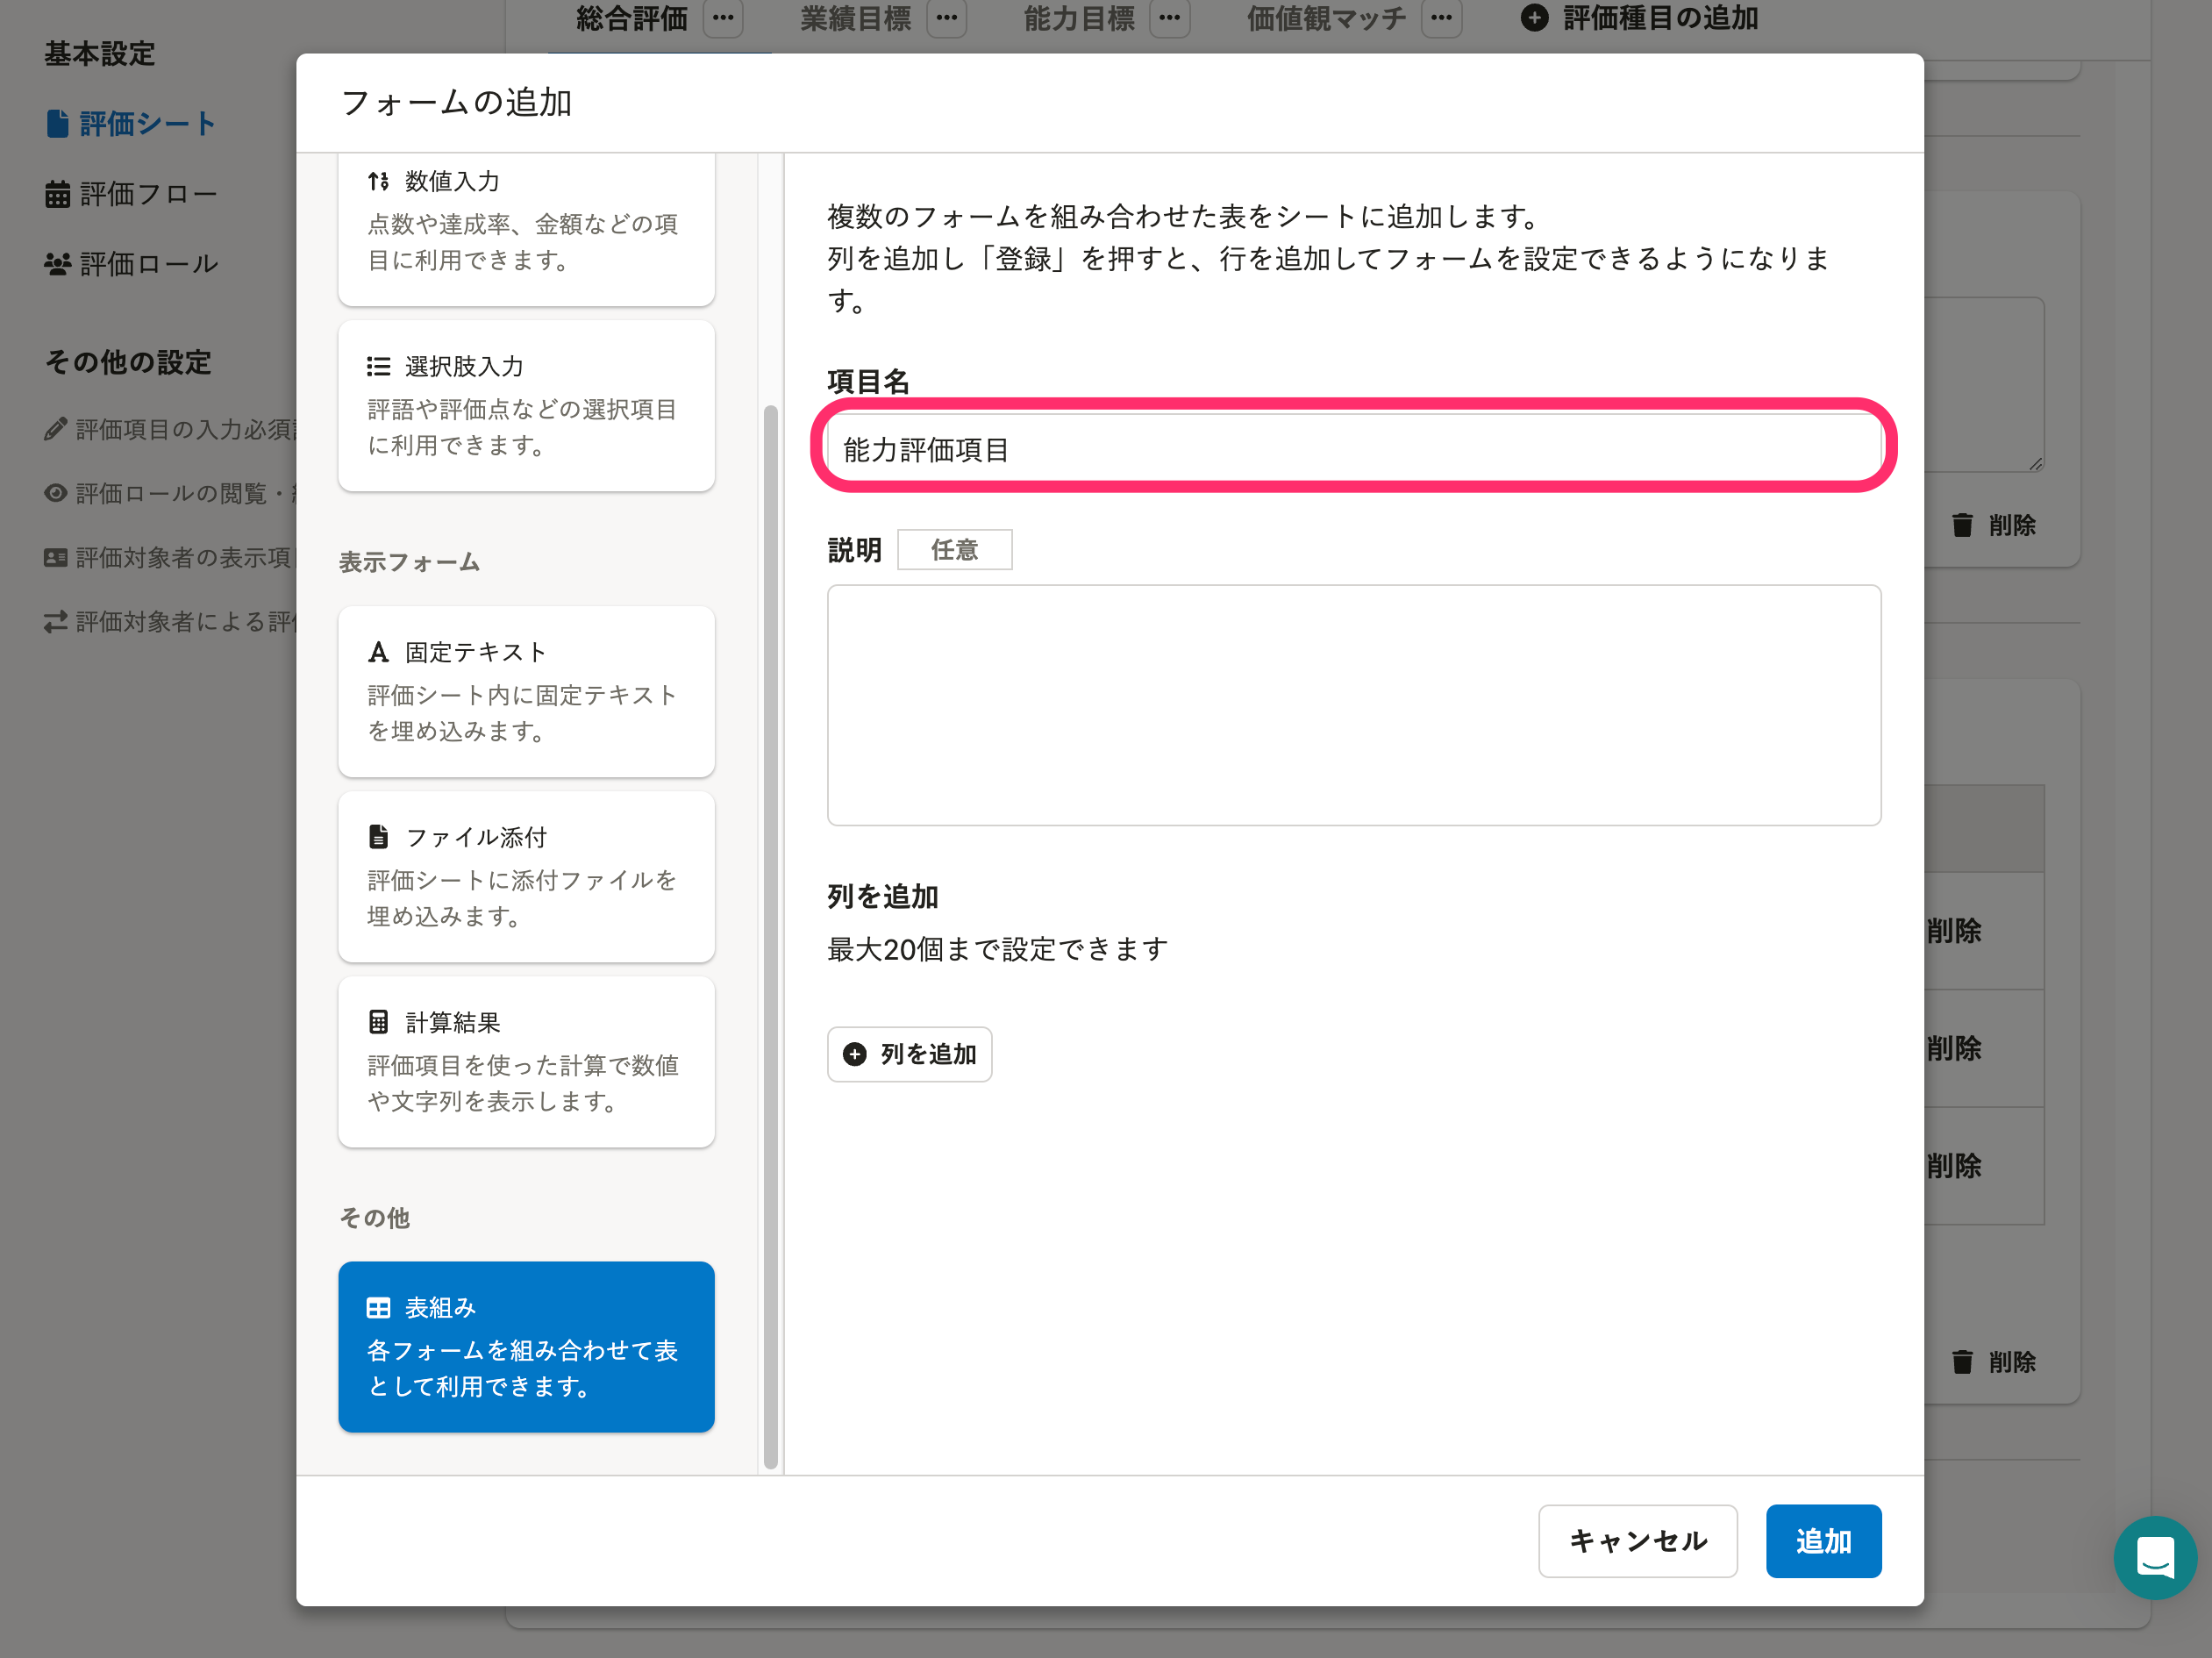
Task: Select the 表組み form card
Action: [526, 1347]
